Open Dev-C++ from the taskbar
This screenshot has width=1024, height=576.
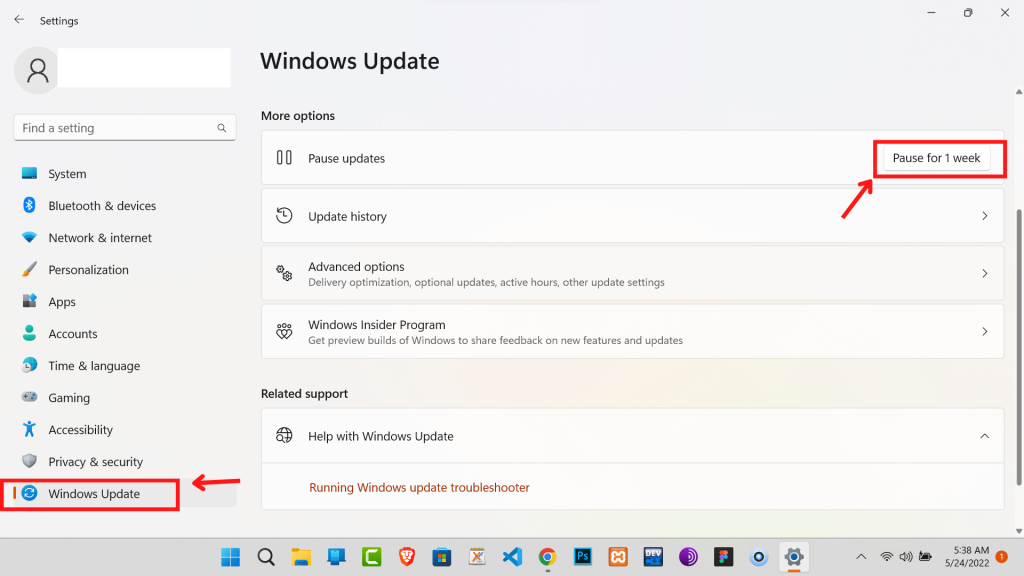click(x=653, y=557)
